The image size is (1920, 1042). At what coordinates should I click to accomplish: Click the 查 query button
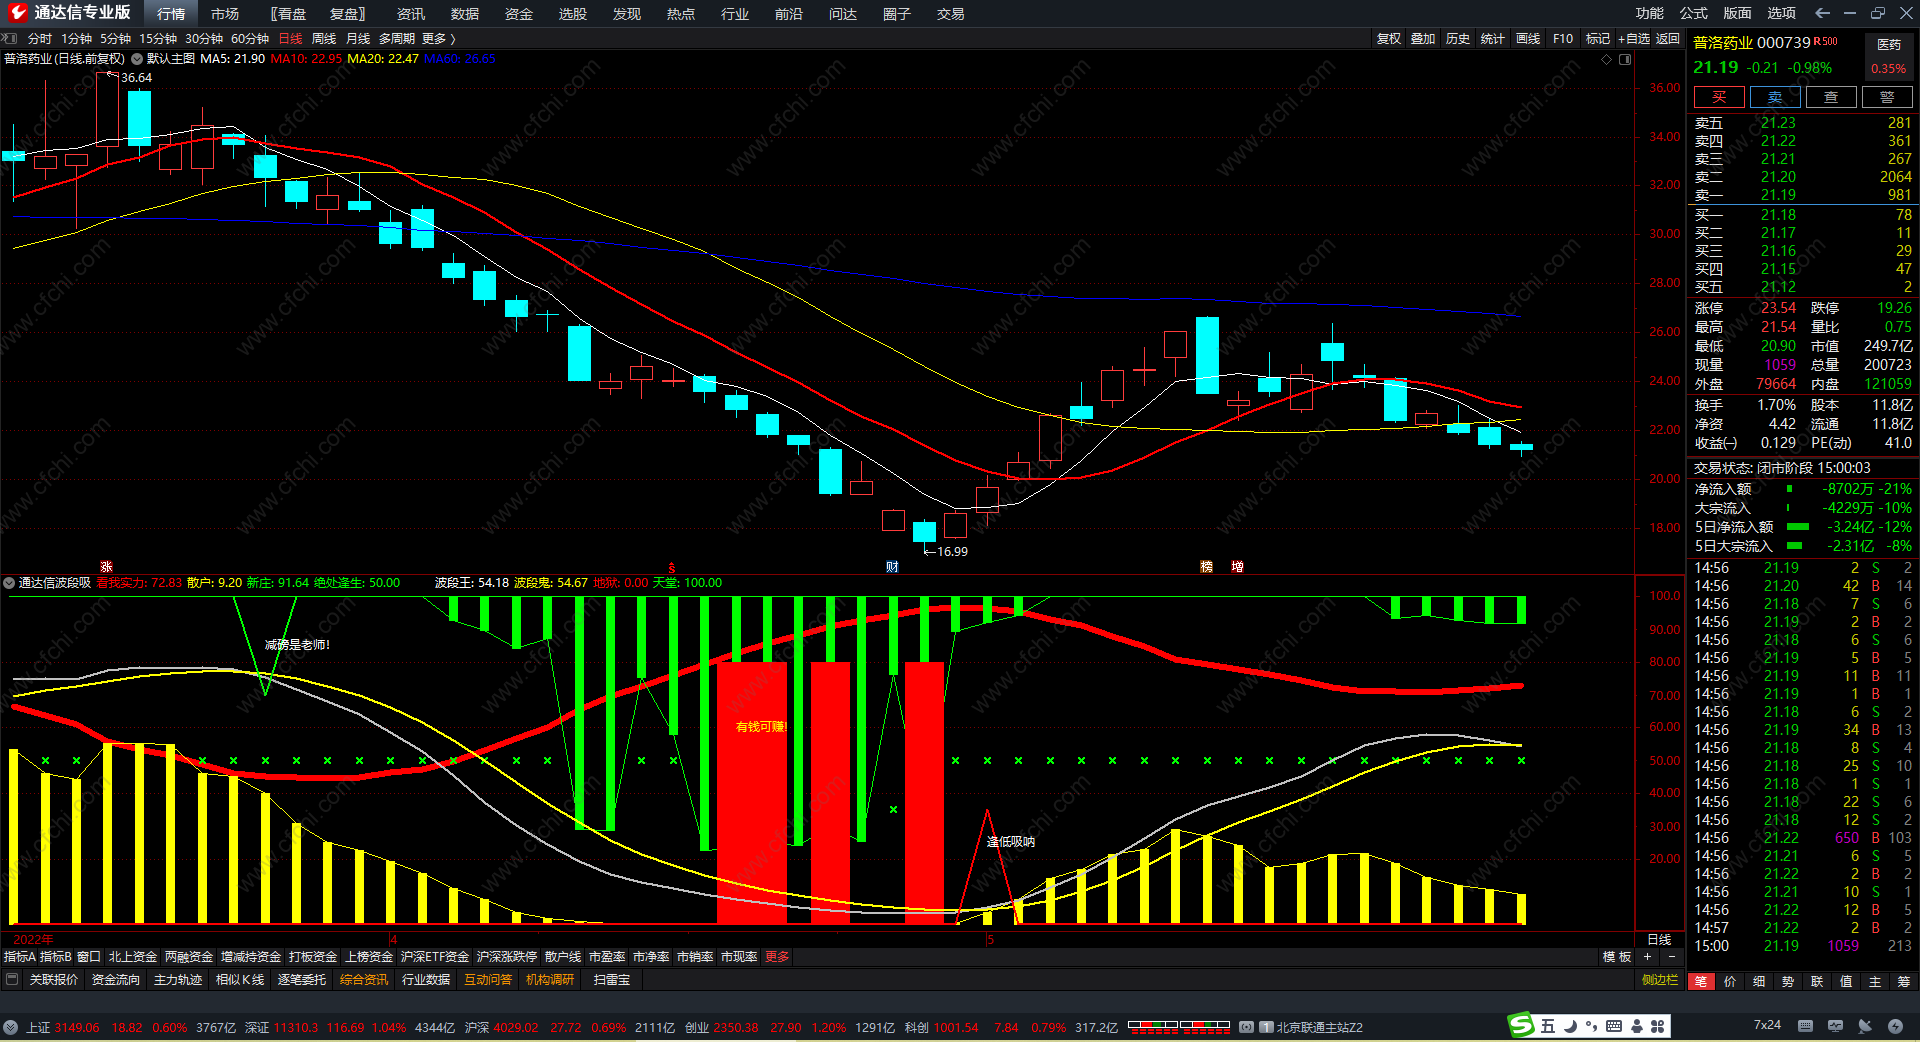click(x=1831, y=97)
